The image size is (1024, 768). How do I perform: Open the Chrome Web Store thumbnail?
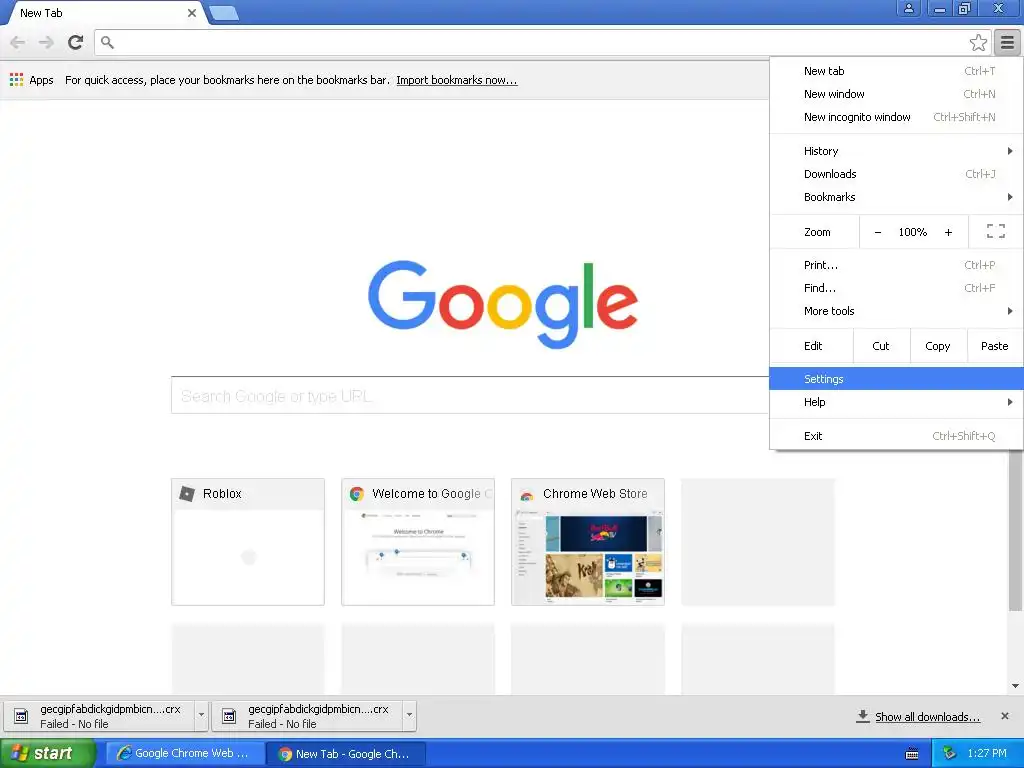tap(588, 542)
